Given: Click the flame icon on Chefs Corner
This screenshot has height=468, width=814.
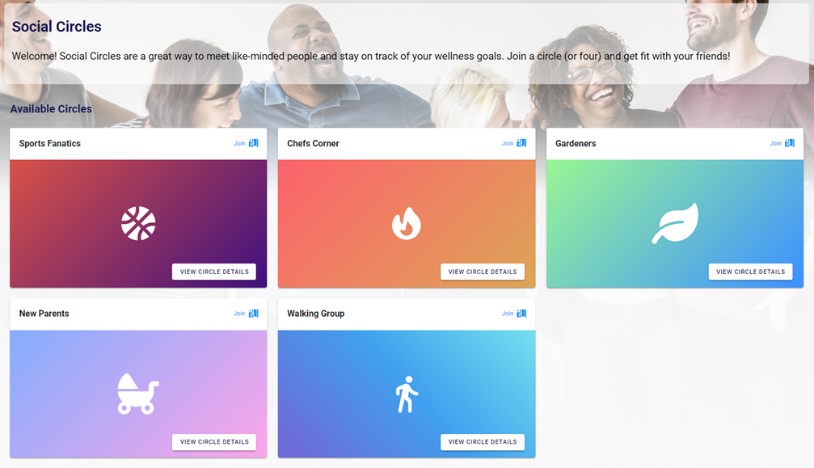Looking at the screenshot, I should (x=406, y=224).
